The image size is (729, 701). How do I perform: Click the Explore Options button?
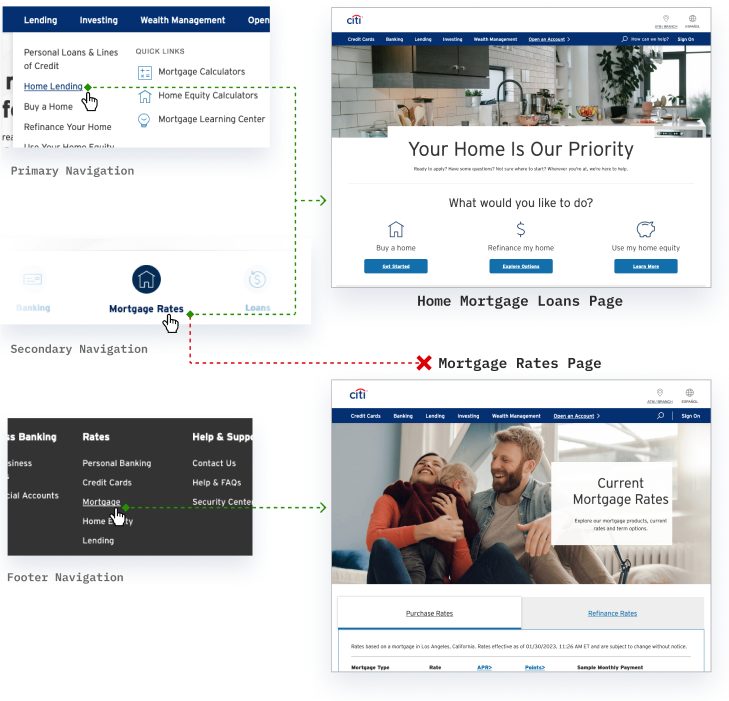(x=521, y=266)
